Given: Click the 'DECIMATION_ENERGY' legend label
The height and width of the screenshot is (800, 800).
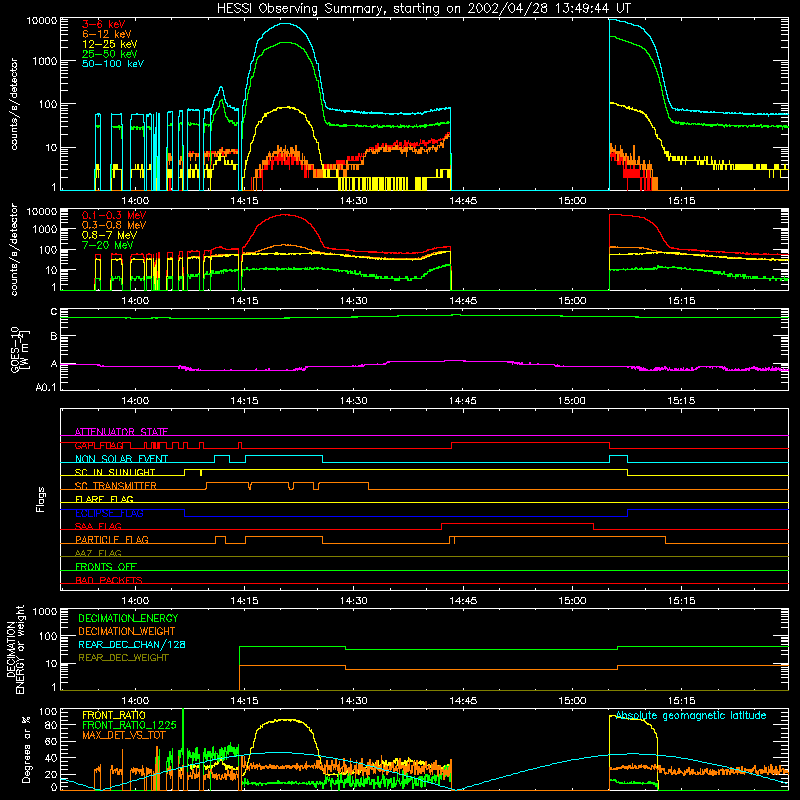Looking at the screenshot, I should [128, 618].
